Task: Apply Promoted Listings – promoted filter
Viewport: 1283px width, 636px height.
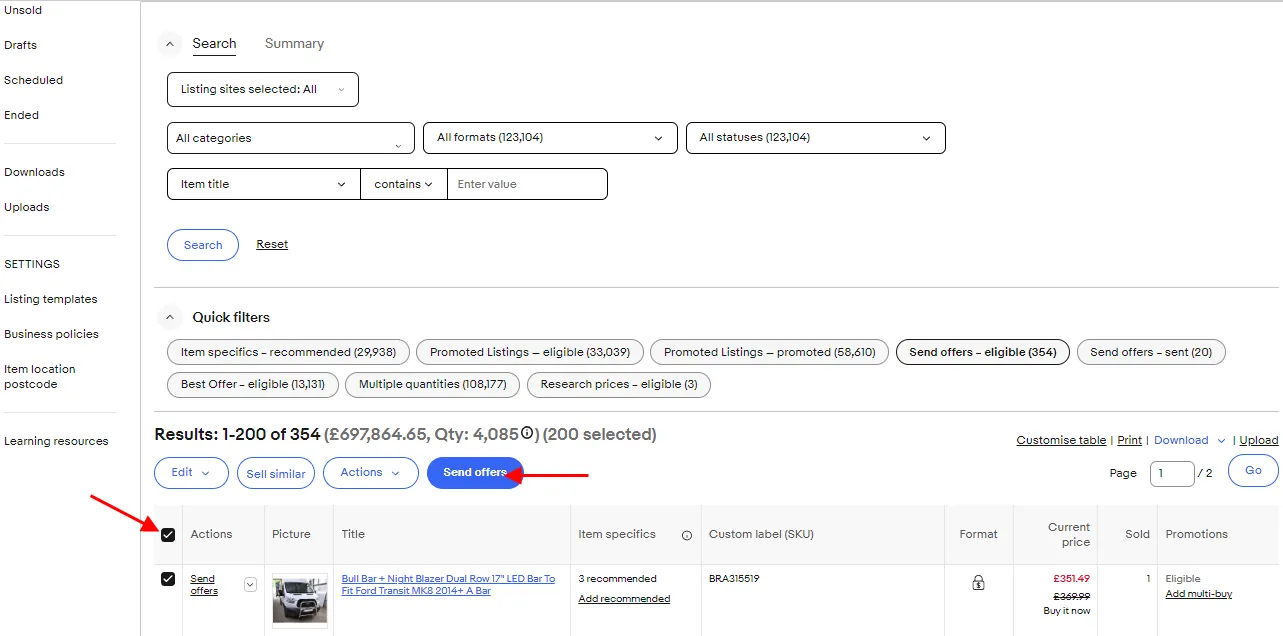Action: [x=770, y=352]
